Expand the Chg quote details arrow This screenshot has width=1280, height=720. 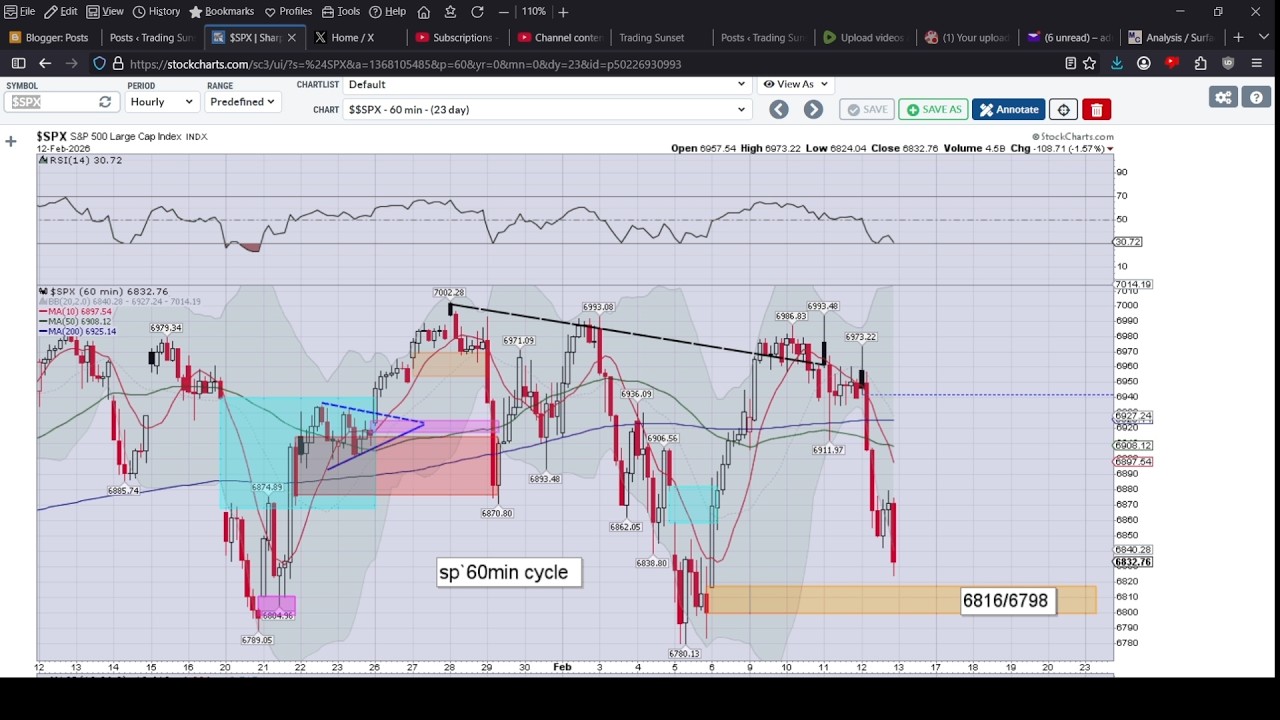[1109, 149]
